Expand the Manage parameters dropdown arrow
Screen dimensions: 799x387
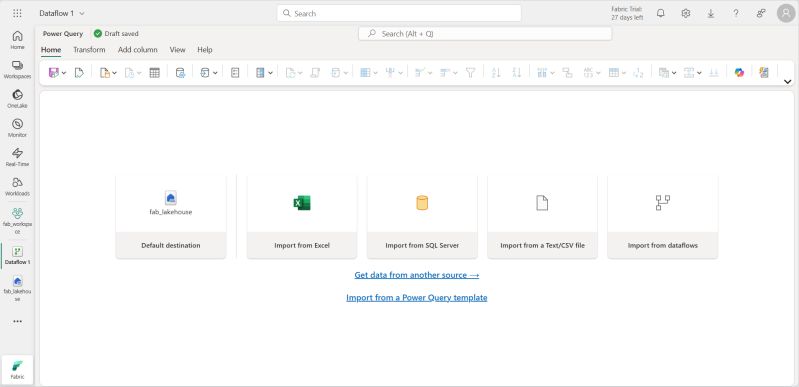215,73
